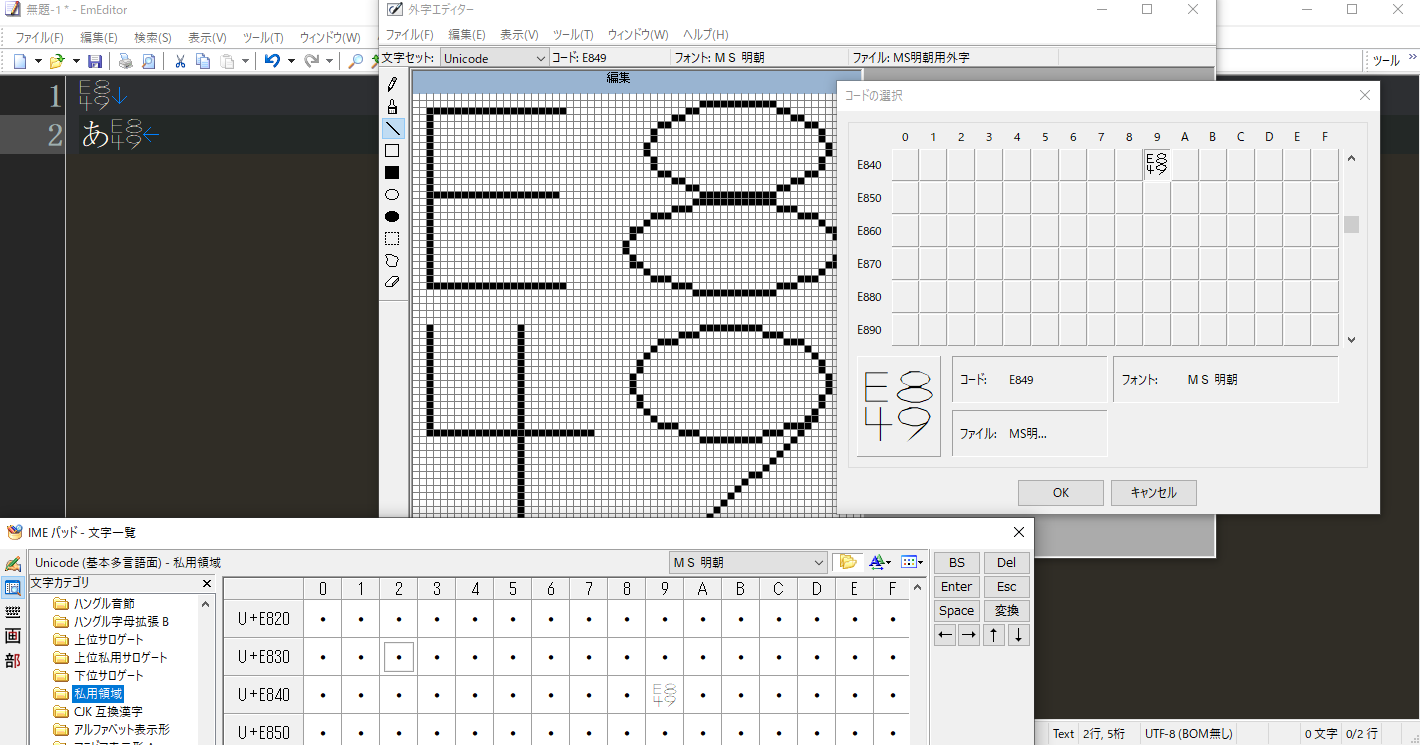Image resolution: width=1420 pixels, height=745 pixels.
Task: Click IME Pad Del button
Action: (1006, 563)
